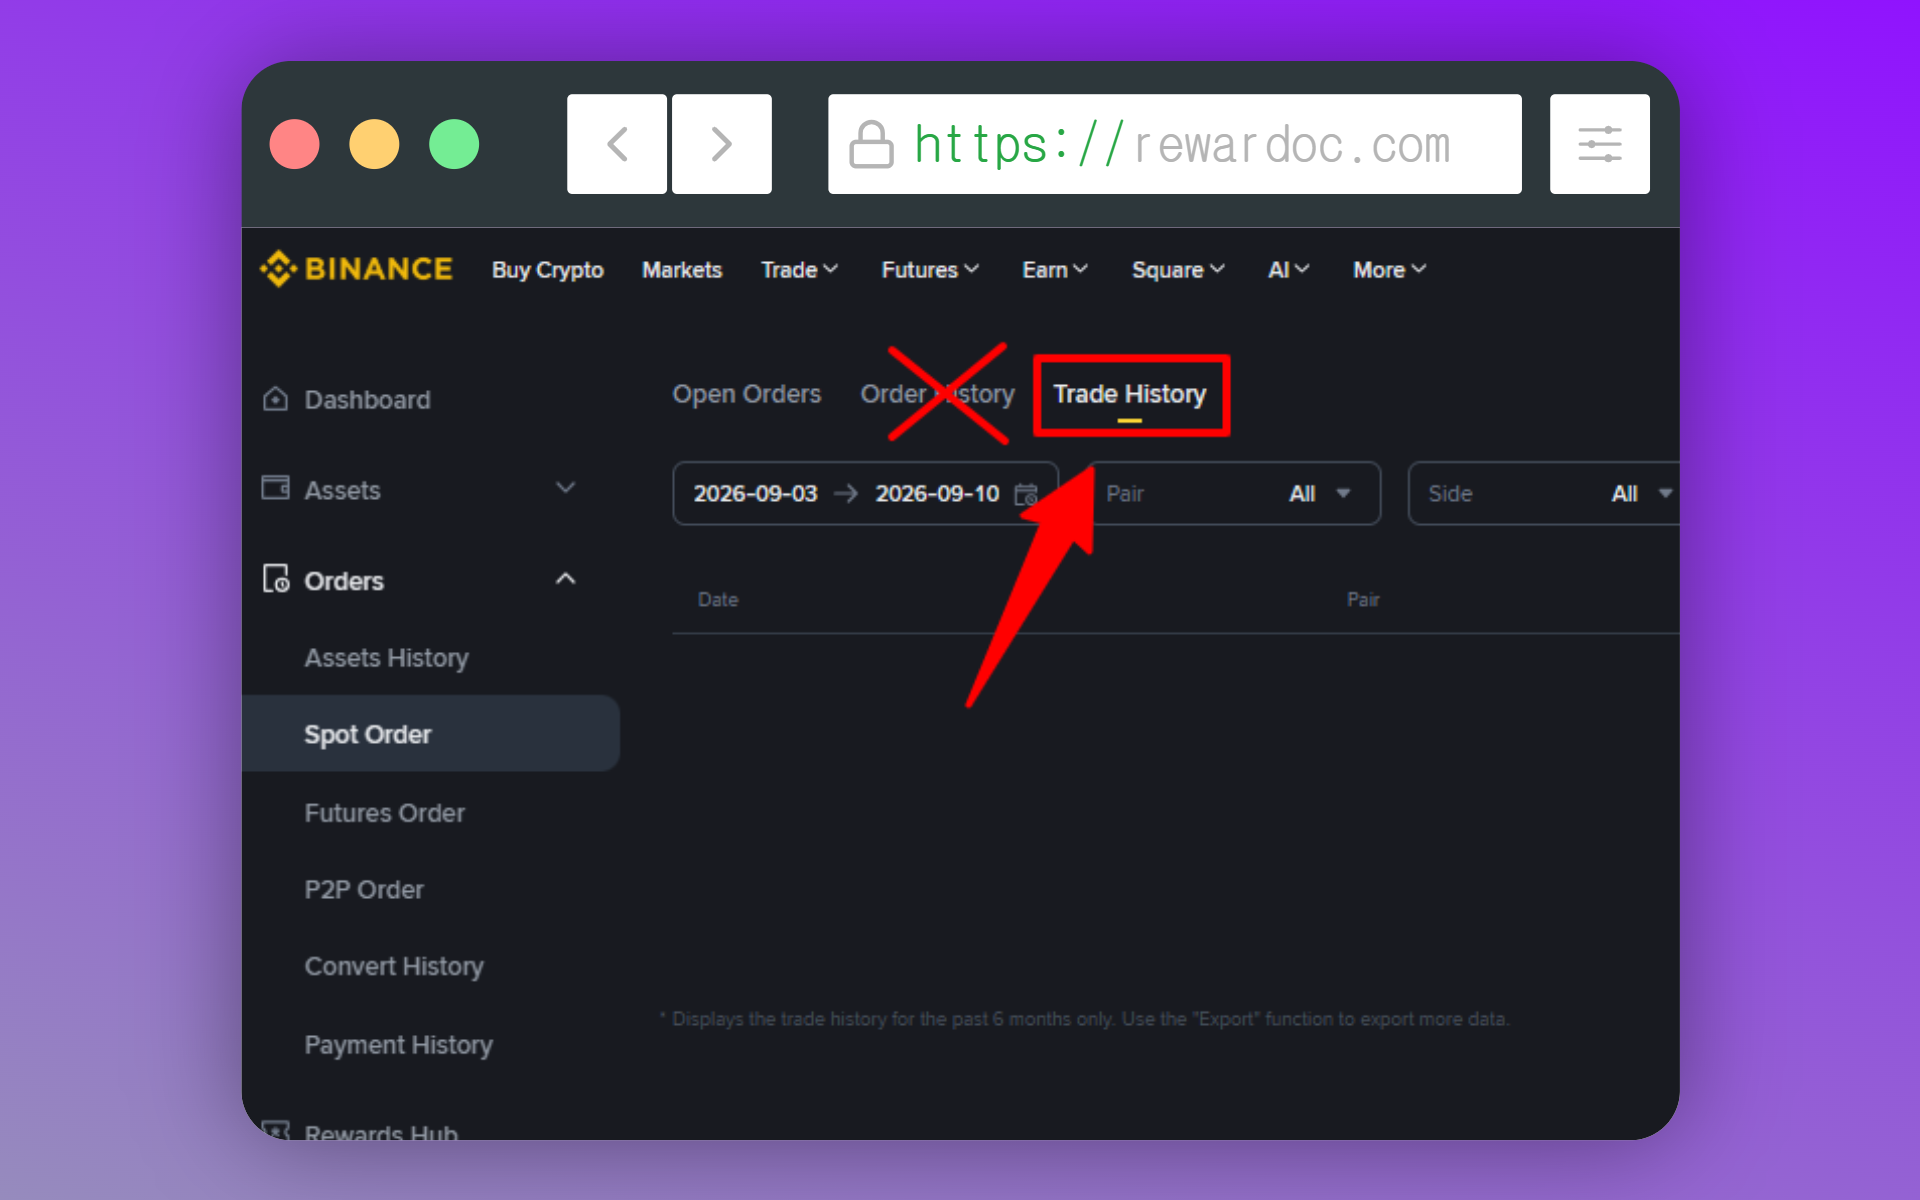Screen dimensions: 1920x1200
Task: Open the Pair filter dropdown
Action: pyautogui.click(x=1234, y=493)
